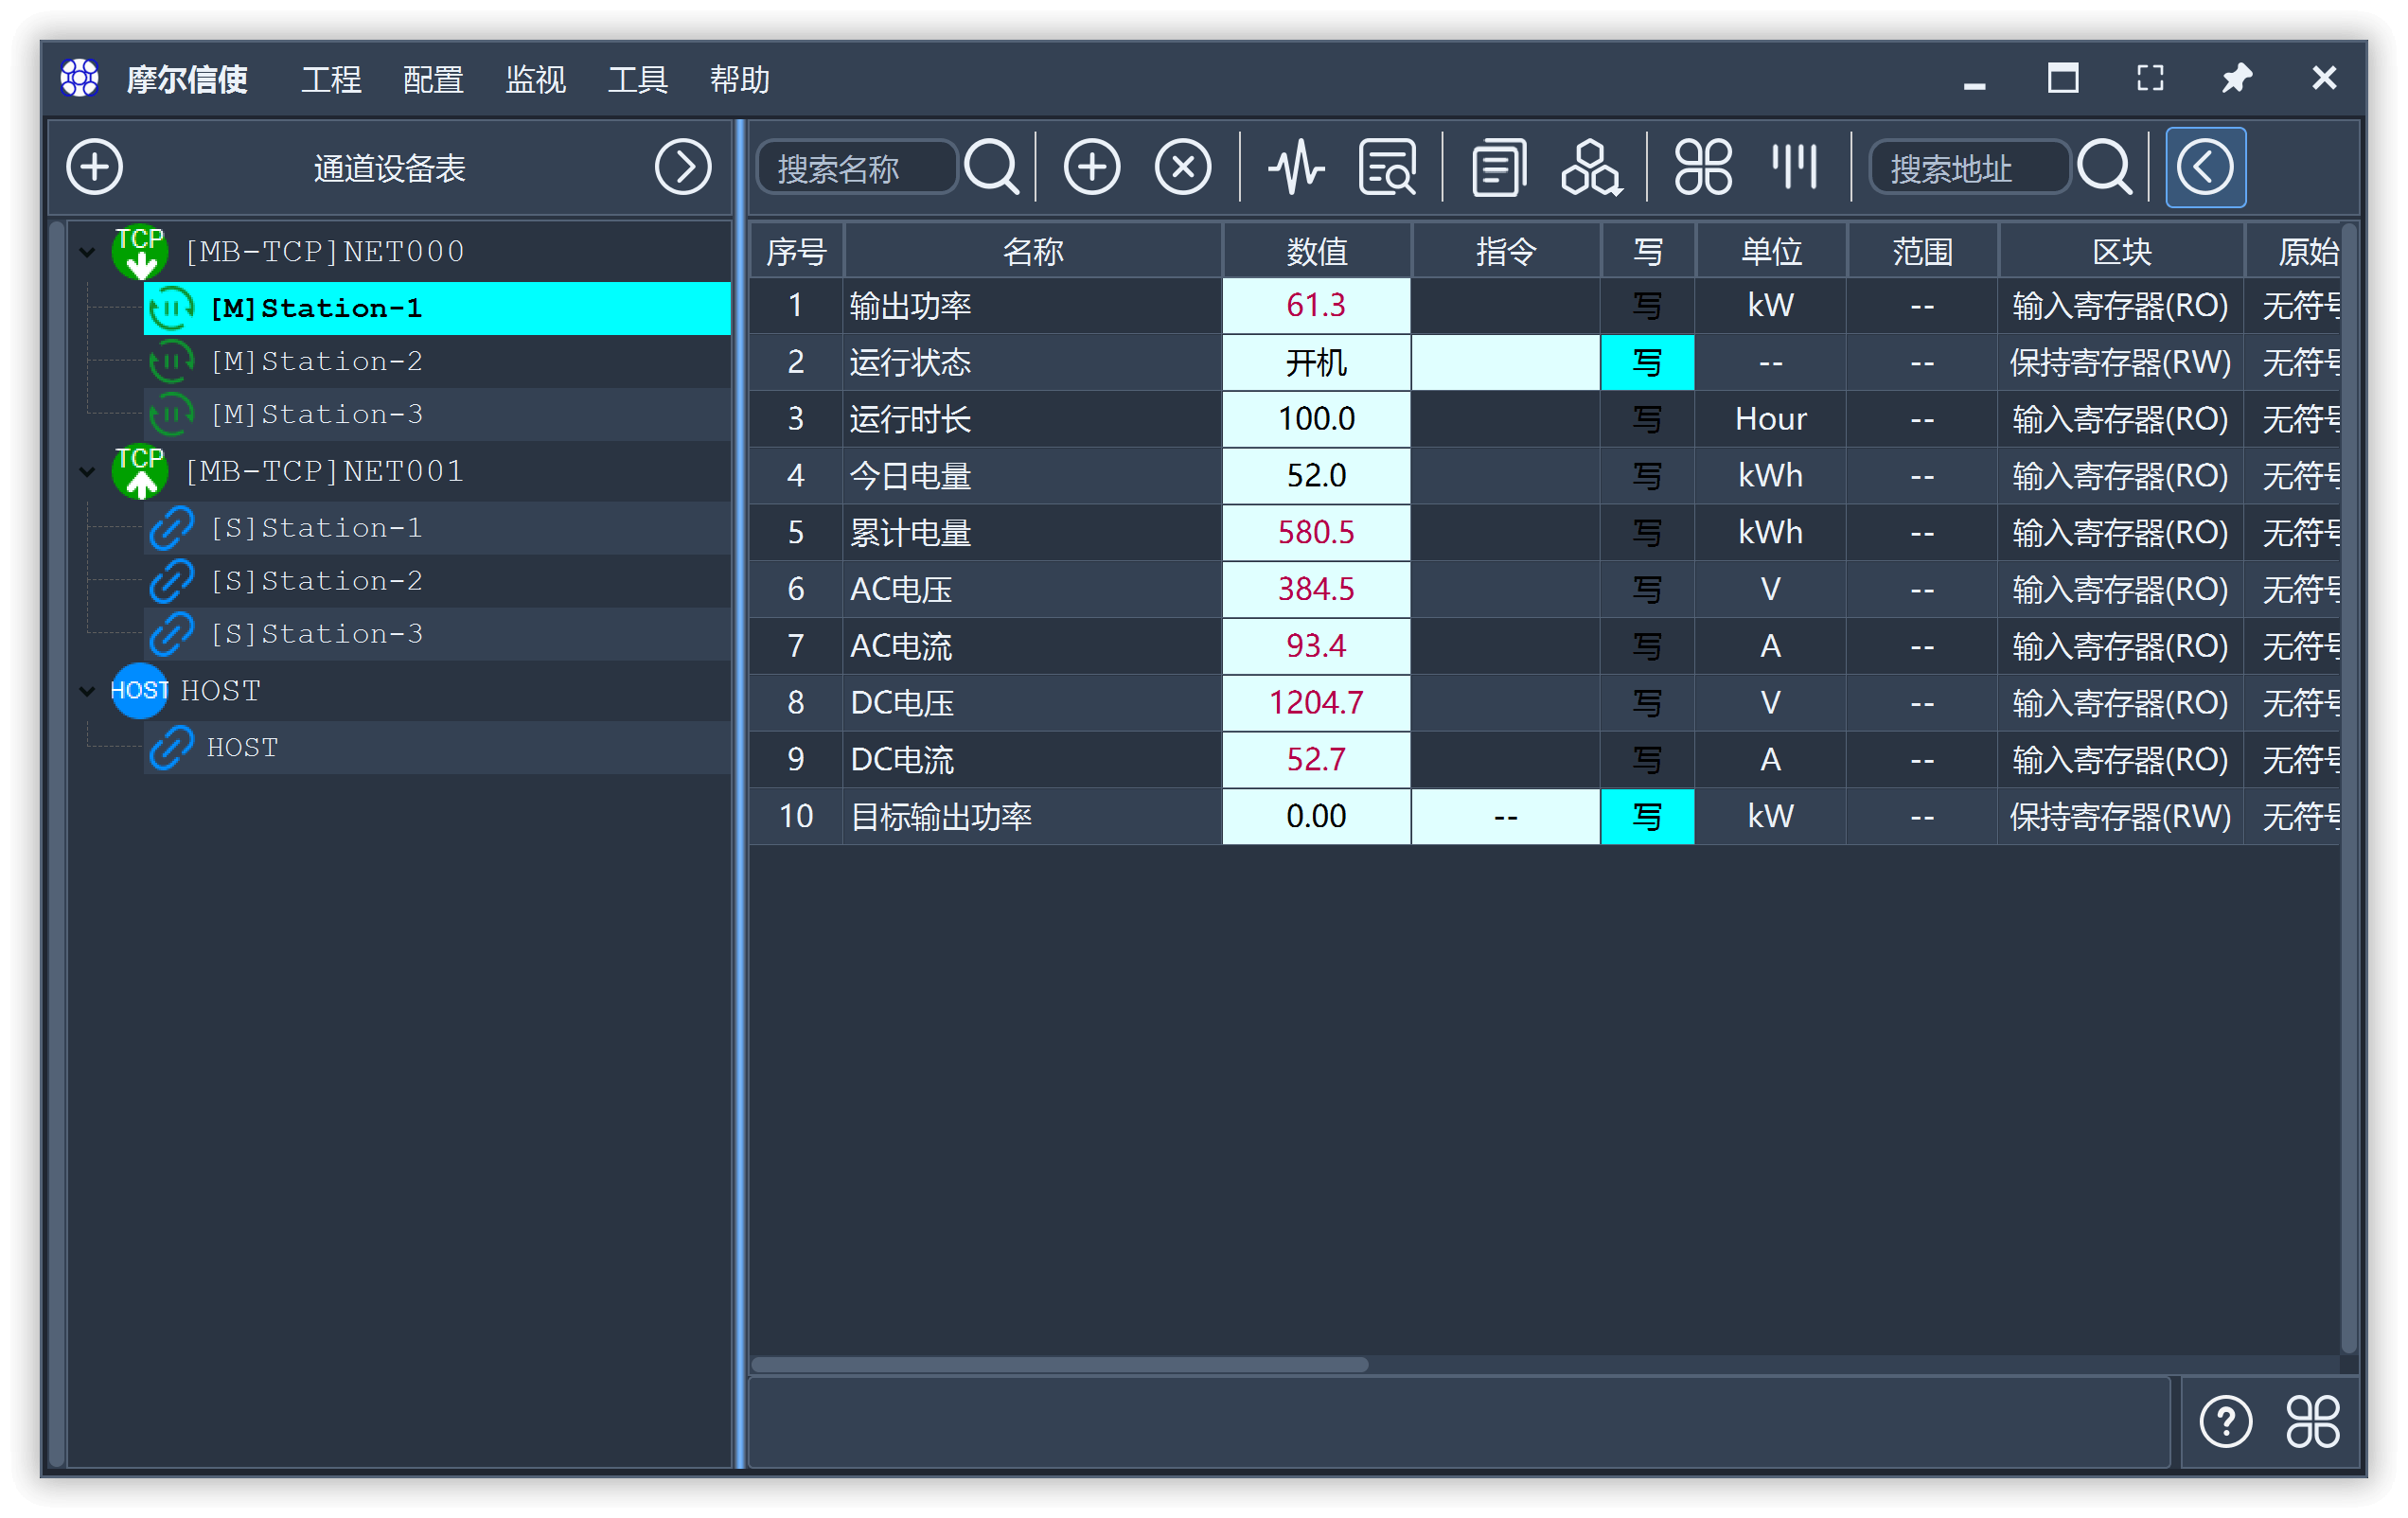Click the add point plus icon in toolbar
This screenshot has height=1518, width=2408.
click(x=1091, y=167)
